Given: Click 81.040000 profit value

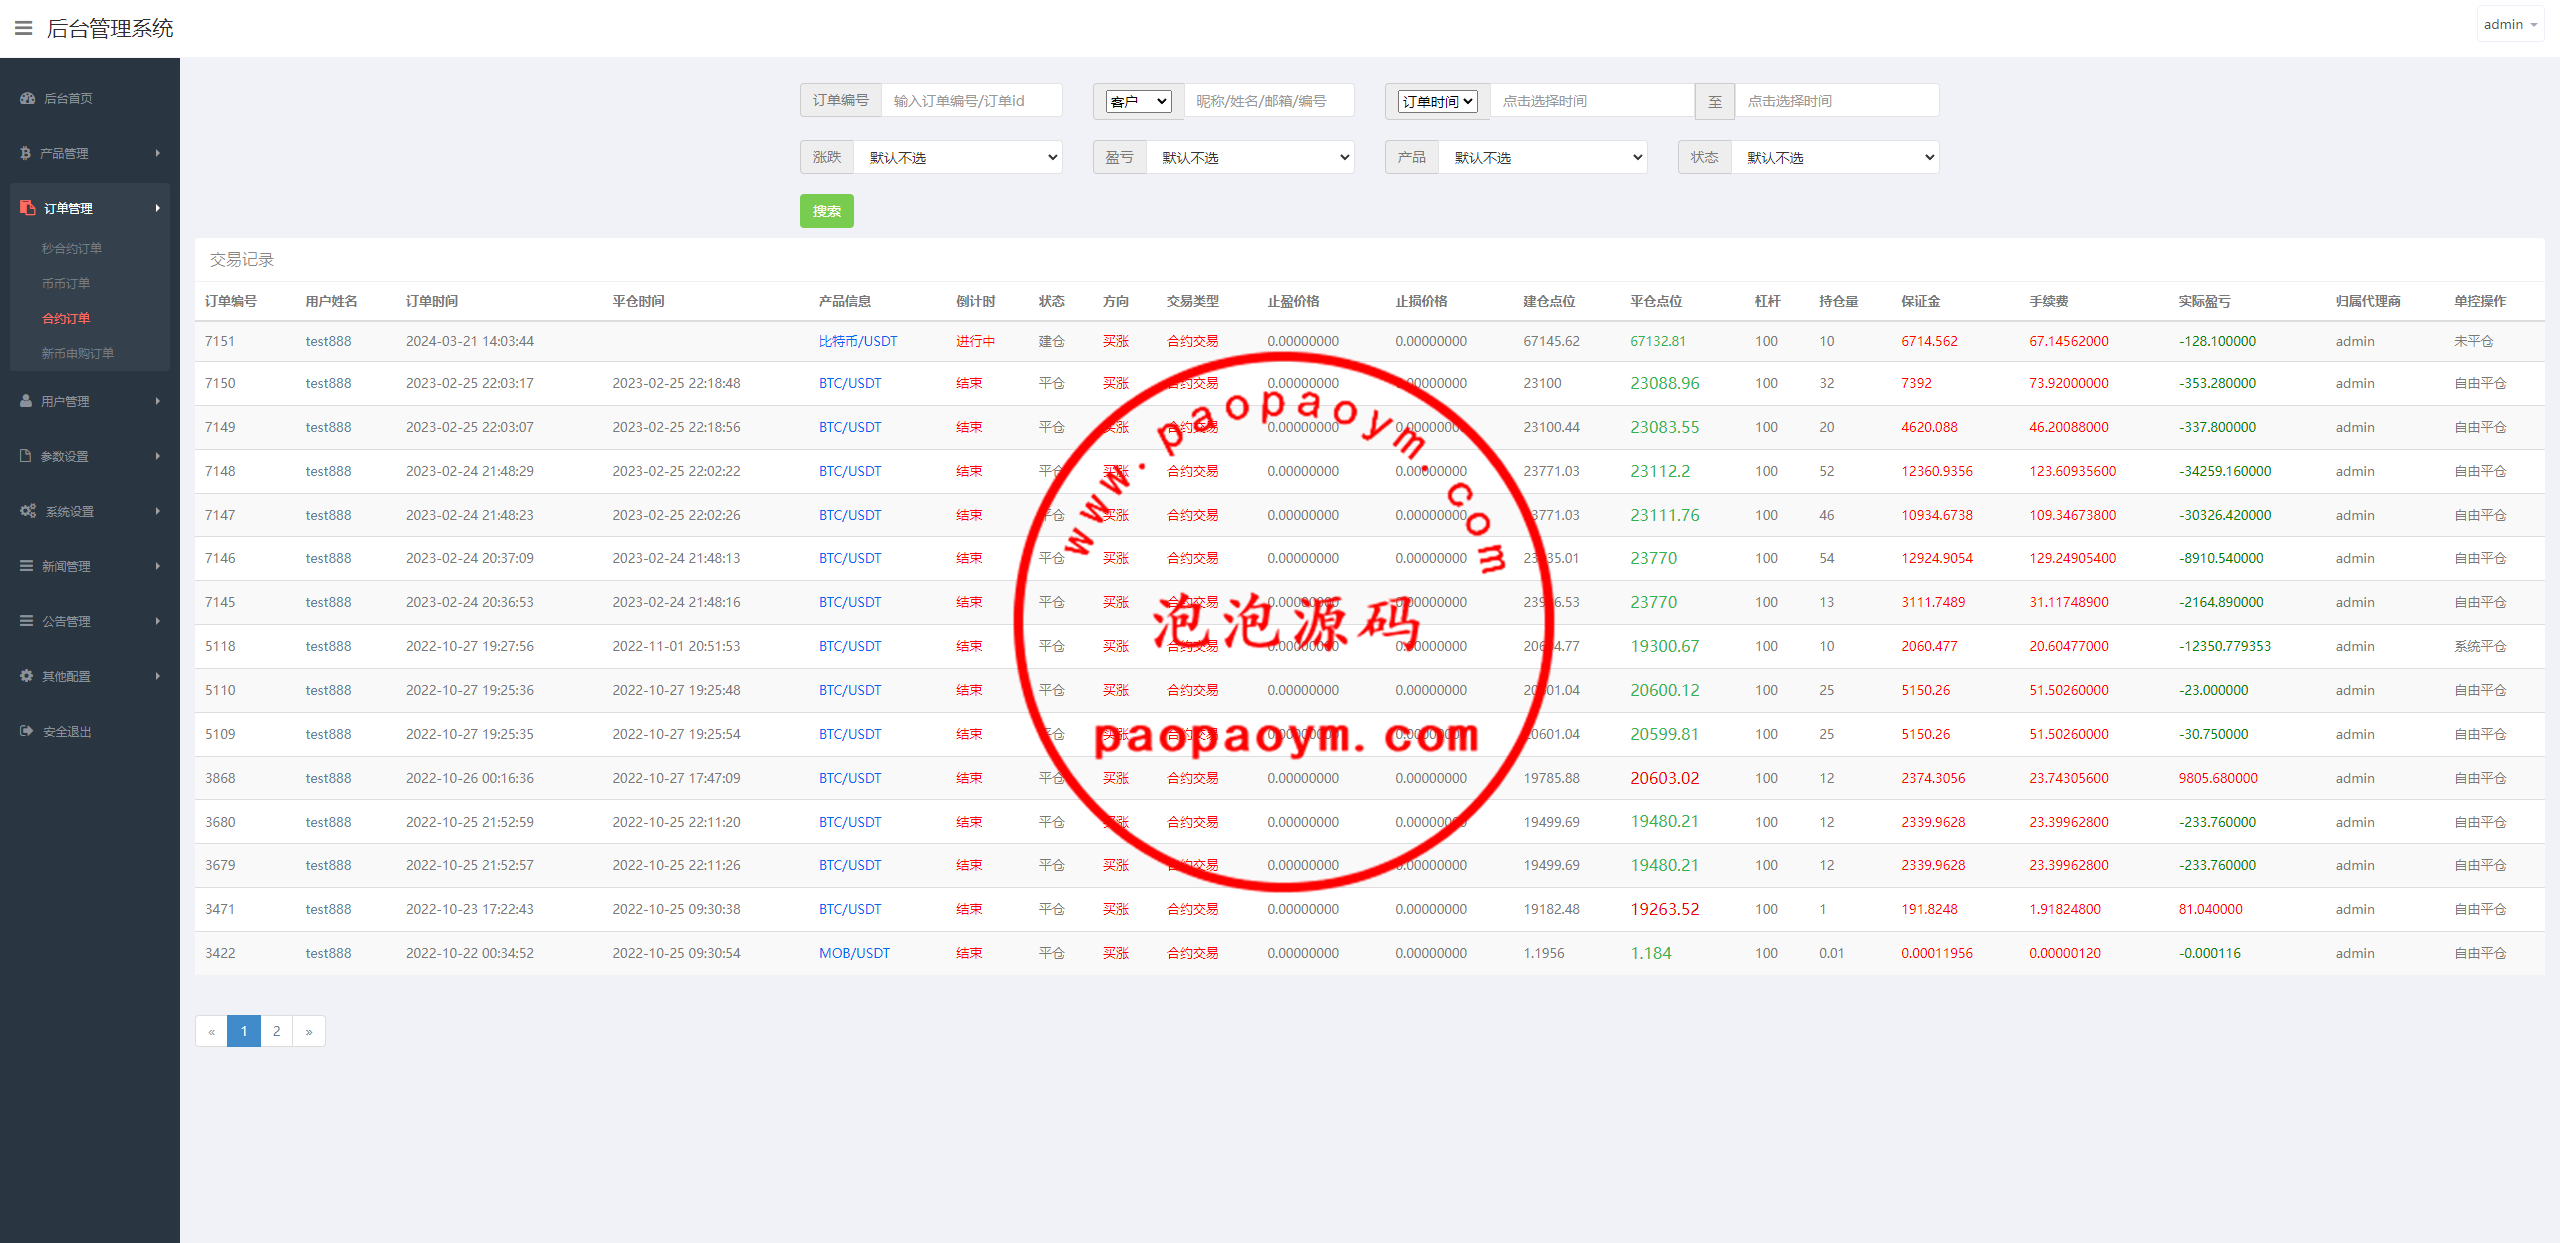Looking at the screenshot, I should [2210, 909].
